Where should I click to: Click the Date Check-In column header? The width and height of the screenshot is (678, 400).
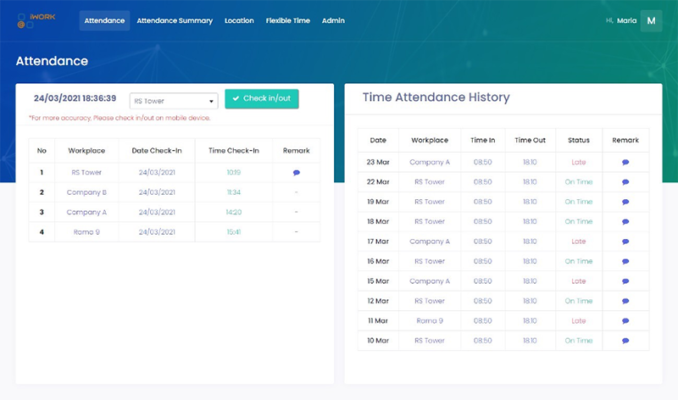coord(157,150)
